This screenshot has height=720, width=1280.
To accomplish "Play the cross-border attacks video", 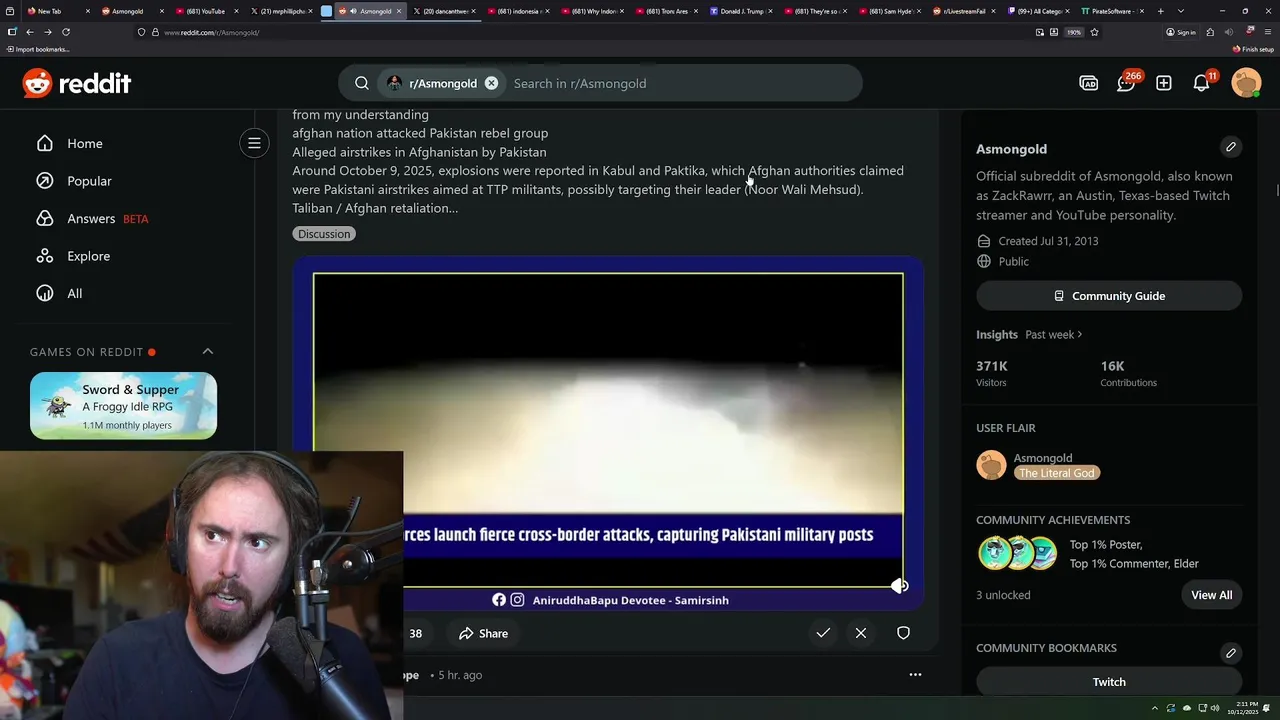I will (608, 430).
